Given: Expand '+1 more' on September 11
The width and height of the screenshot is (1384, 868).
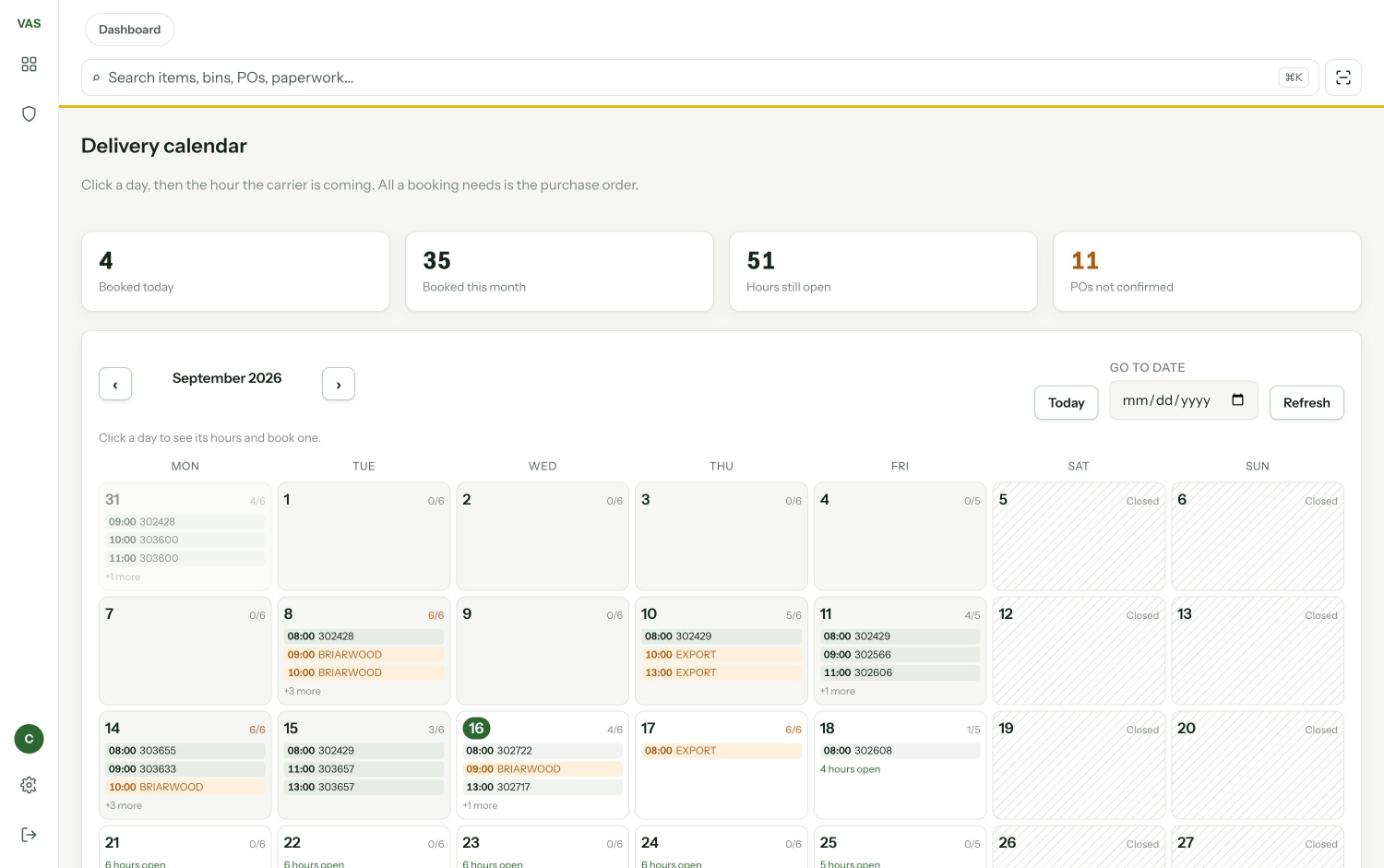Looking at the screenshot, I should coord(838,691).
